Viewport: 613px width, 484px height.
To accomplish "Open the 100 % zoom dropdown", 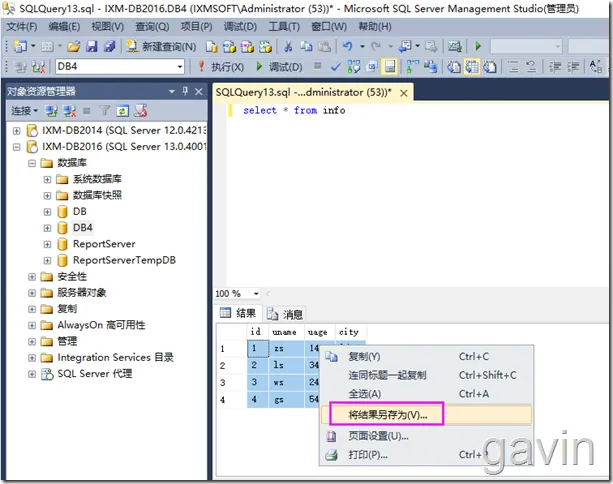I will (256, 294).
